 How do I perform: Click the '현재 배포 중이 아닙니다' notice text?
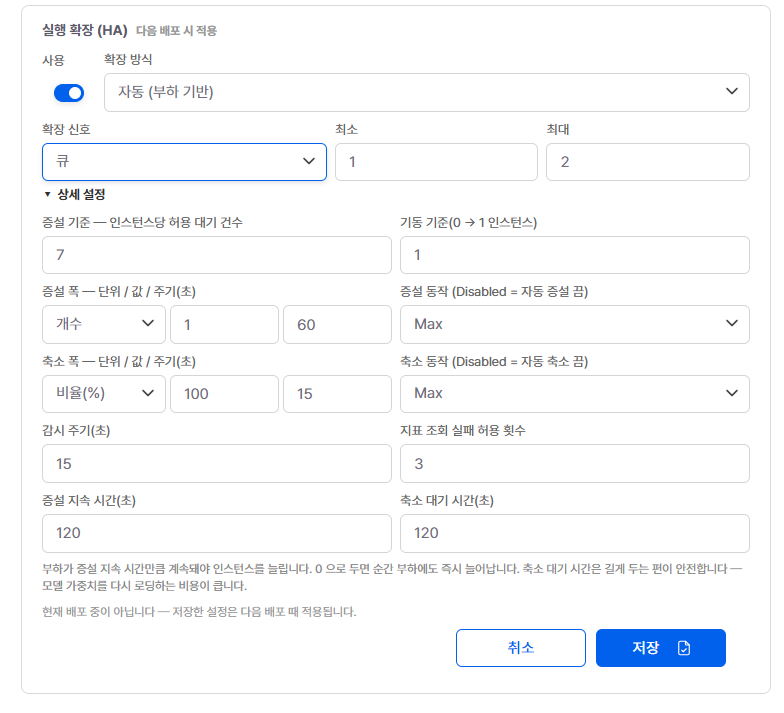point(199,612)
